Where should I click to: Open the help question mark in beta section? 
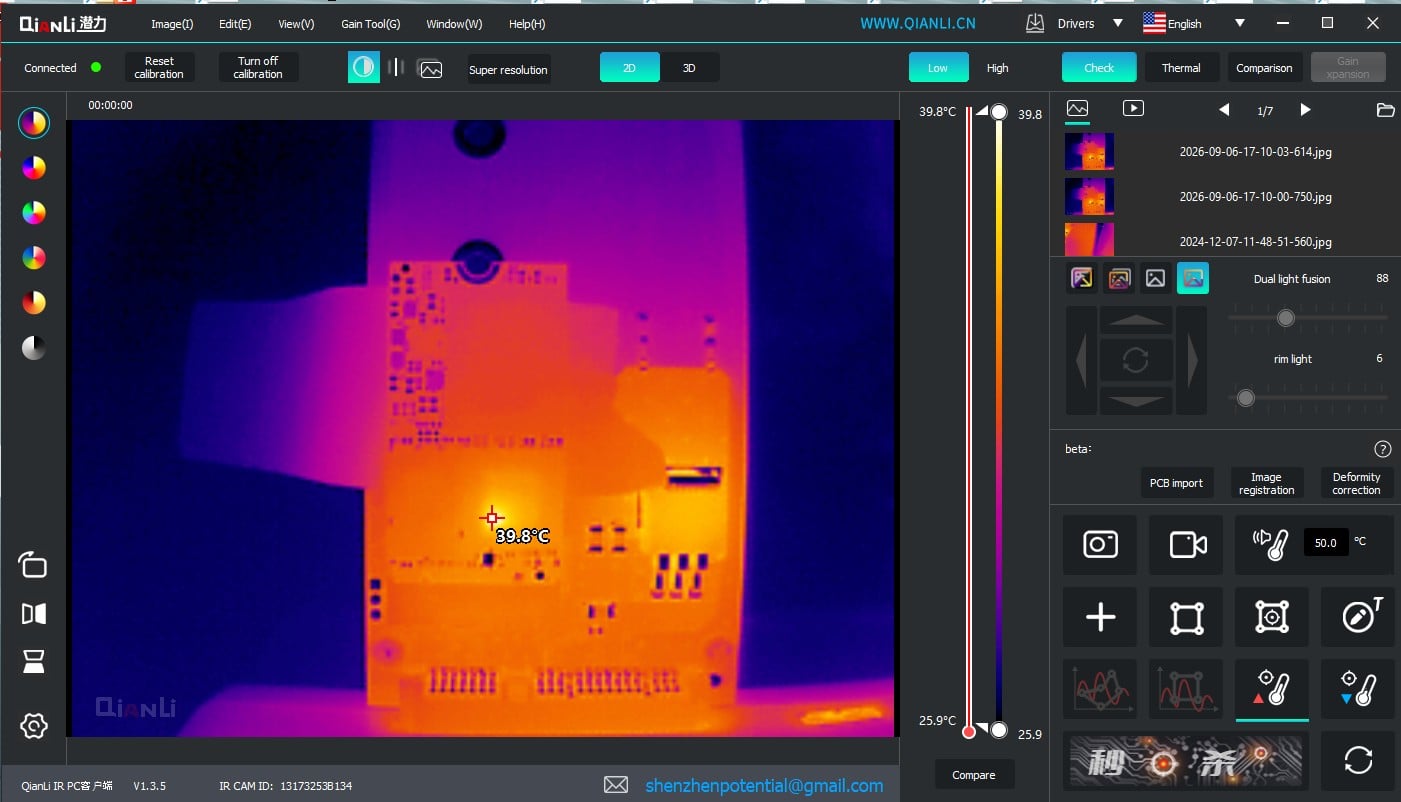1383,449
